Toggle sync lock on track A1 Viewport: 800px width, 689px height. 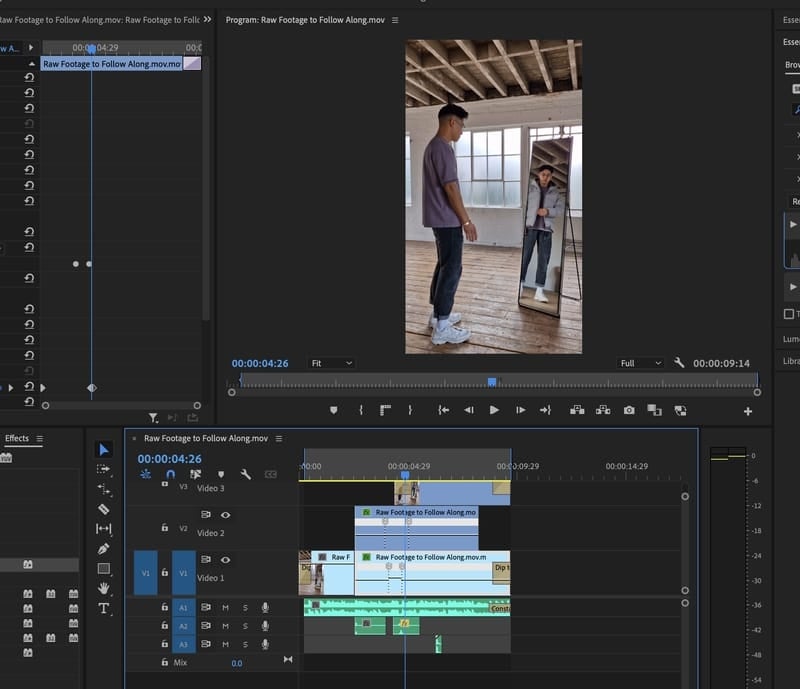tap(206, 607)
